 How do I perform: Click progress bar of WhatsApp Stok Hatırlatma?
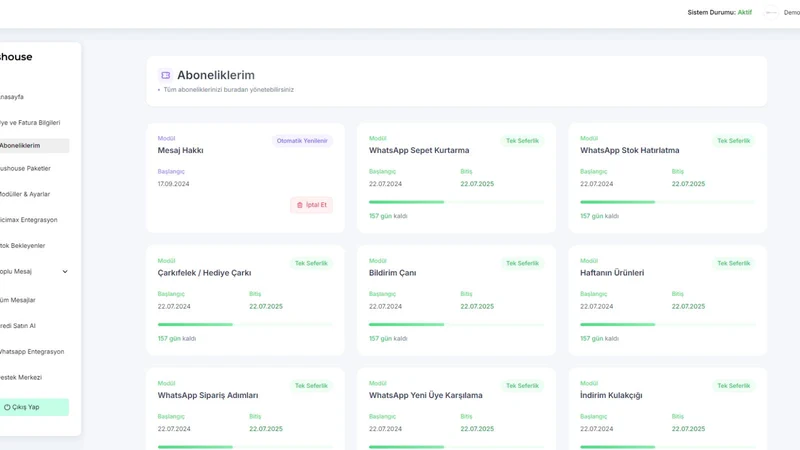667,202
